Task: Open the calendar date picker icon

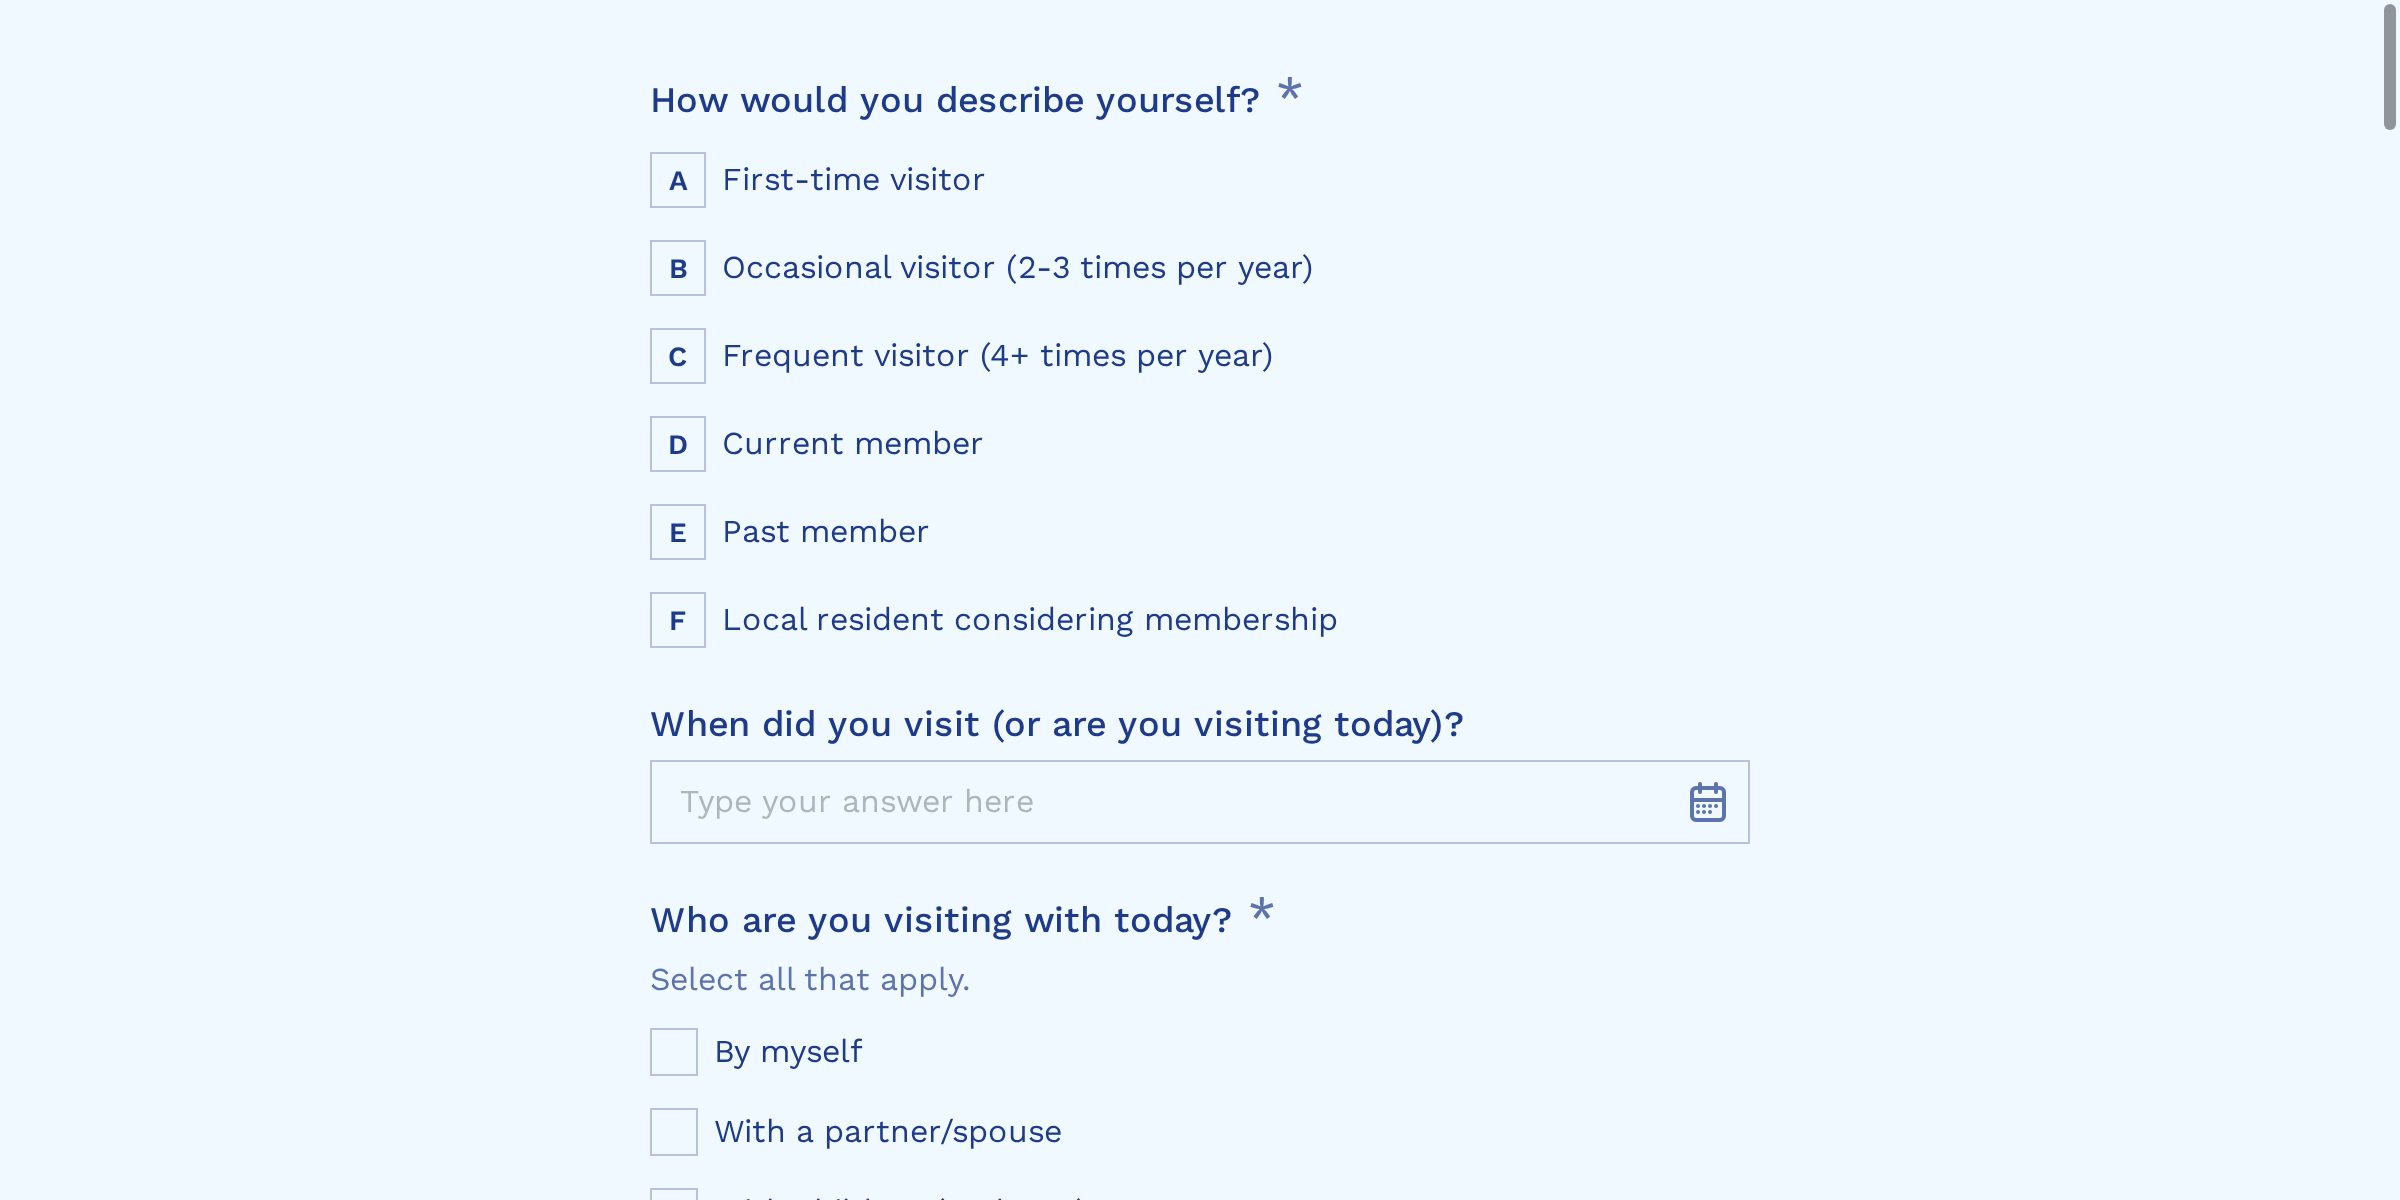Action: 1706,800
